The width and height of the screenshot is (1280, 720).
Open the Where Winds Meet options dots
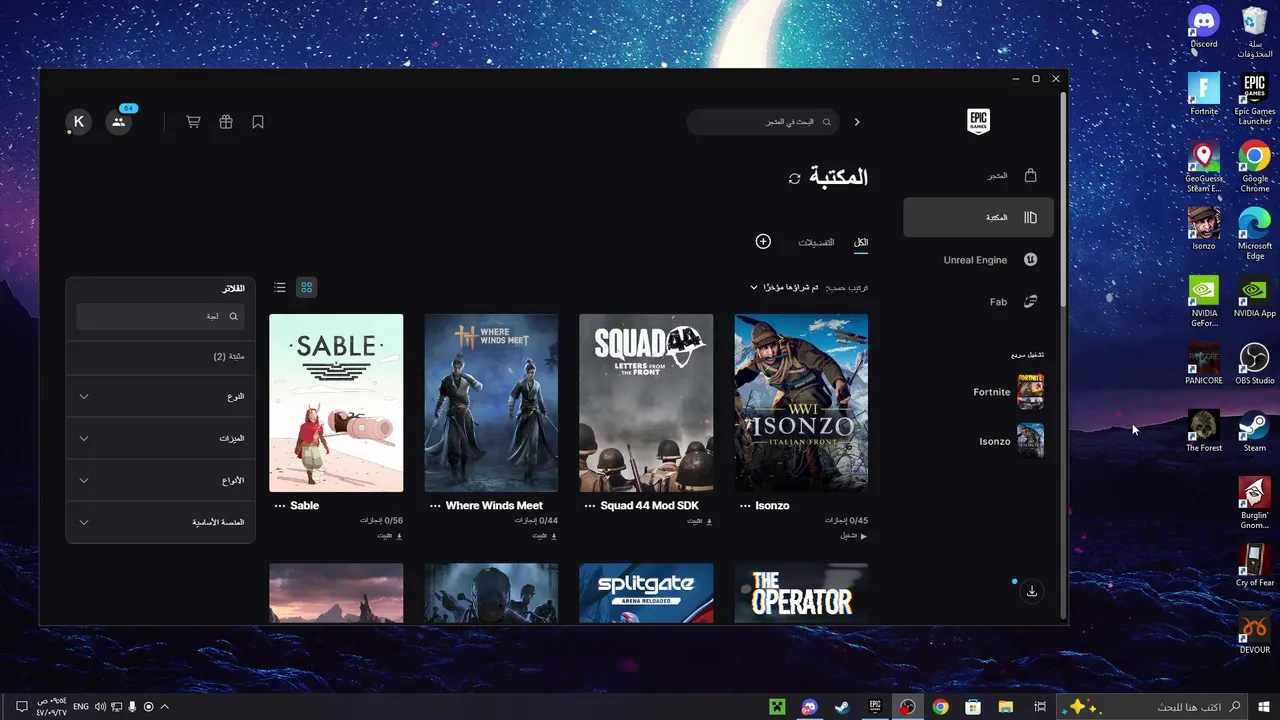pyautogui.click(x=435, y=506)
